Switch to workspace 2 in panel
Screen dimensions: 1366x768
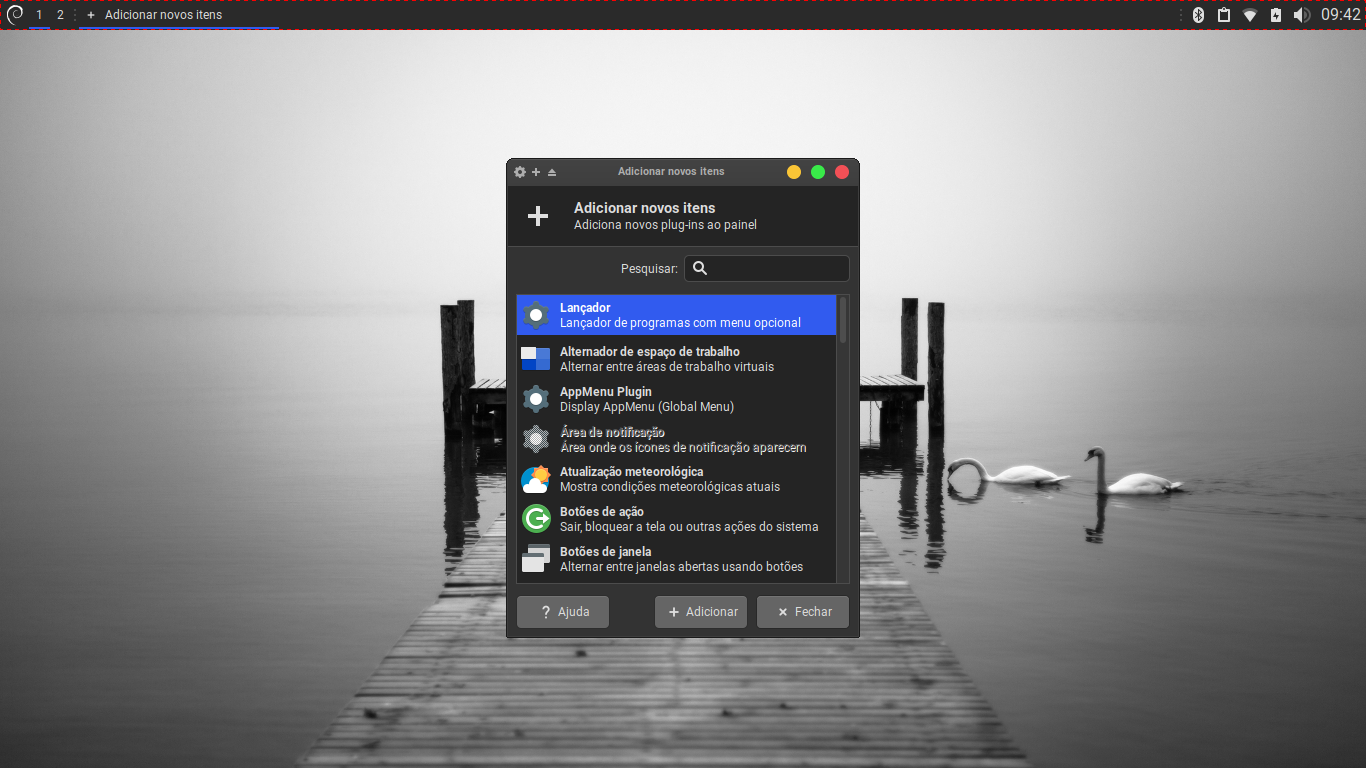point(60,15)
